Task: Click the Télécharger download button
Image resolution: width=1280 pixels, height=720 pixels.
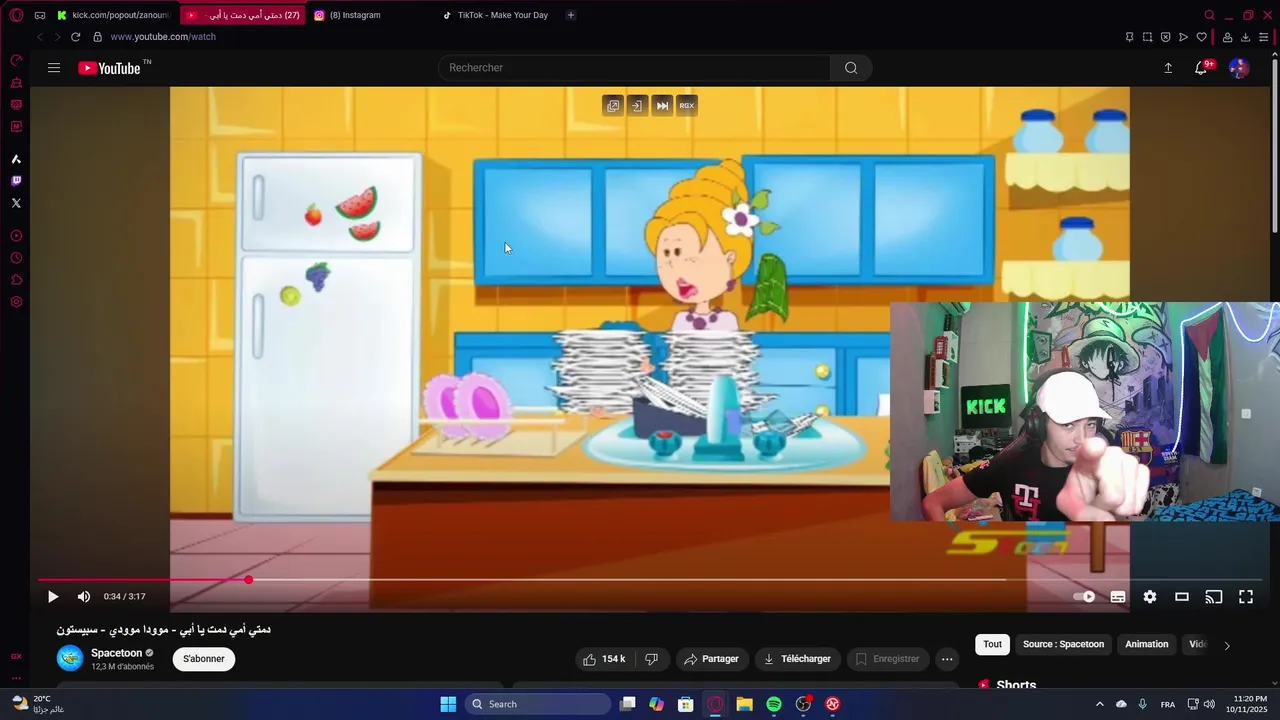Action: (x=798, y=659)
